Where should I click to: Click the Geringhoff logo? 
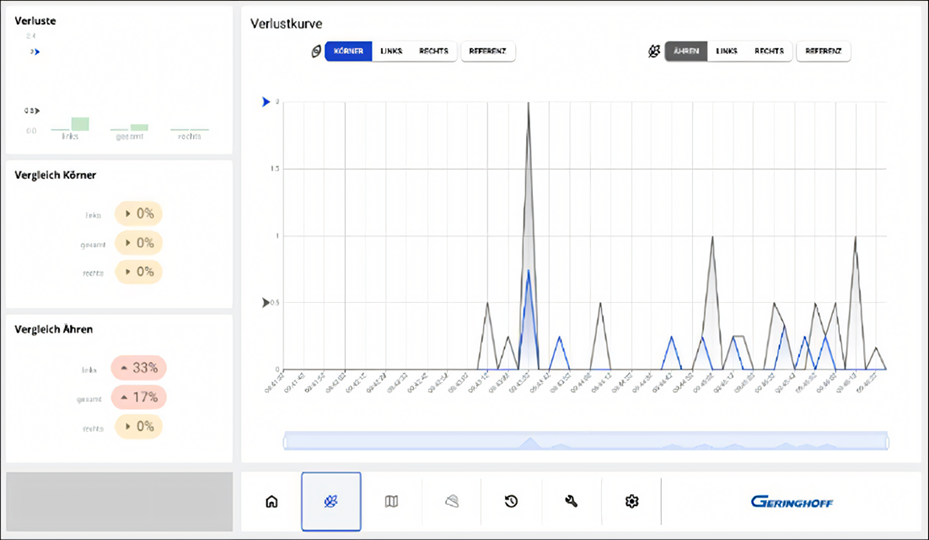791,502
